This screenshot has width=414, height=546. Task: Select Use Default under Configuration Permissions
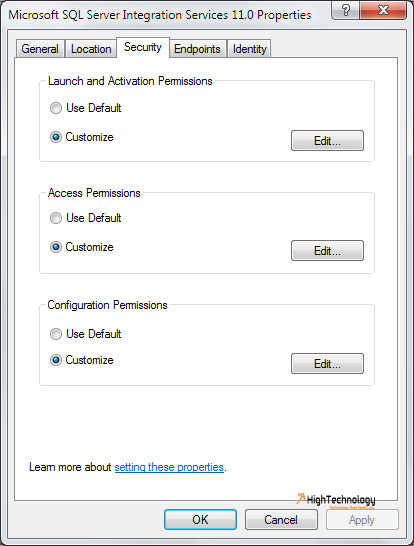(x=56, y=334)
